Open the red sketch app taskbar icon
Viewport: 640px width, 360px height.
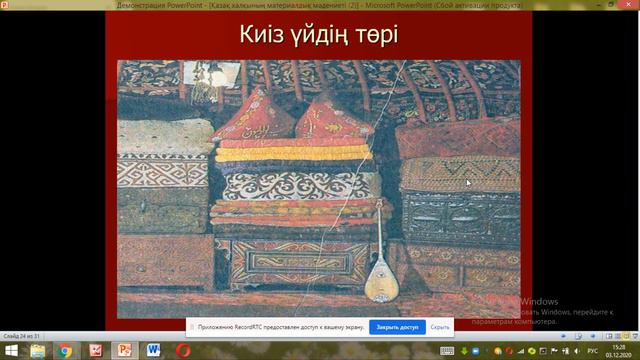[x=96, y=351]
